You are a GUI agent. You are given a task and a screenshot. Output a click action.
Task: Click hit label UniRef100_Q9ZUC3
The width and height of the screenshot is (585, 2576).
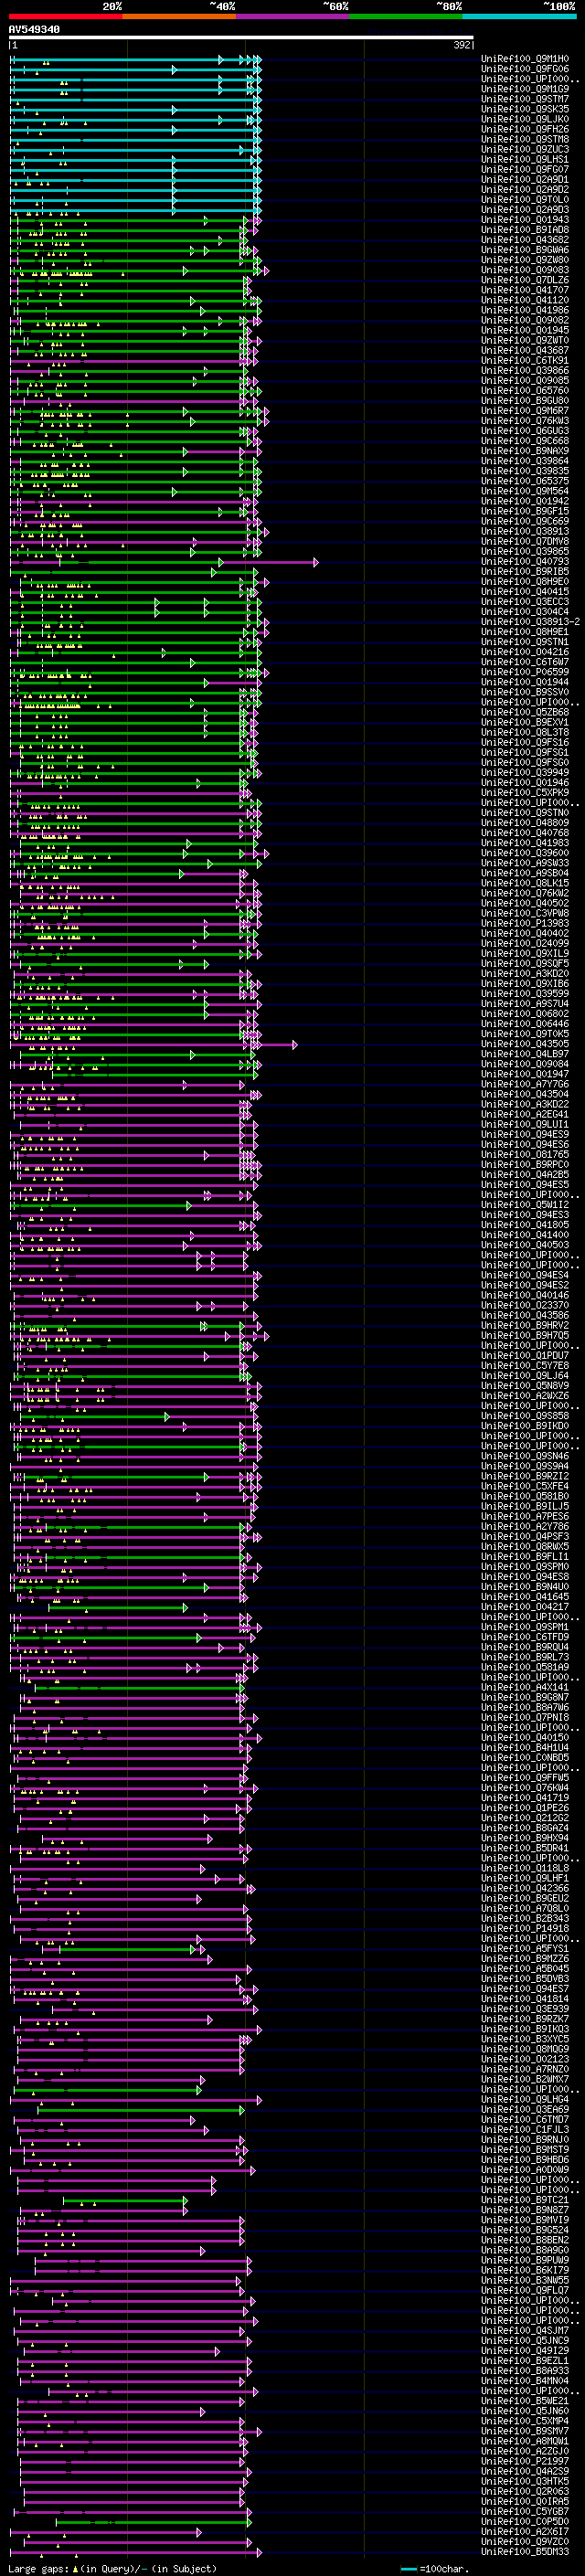pos(525,149)
